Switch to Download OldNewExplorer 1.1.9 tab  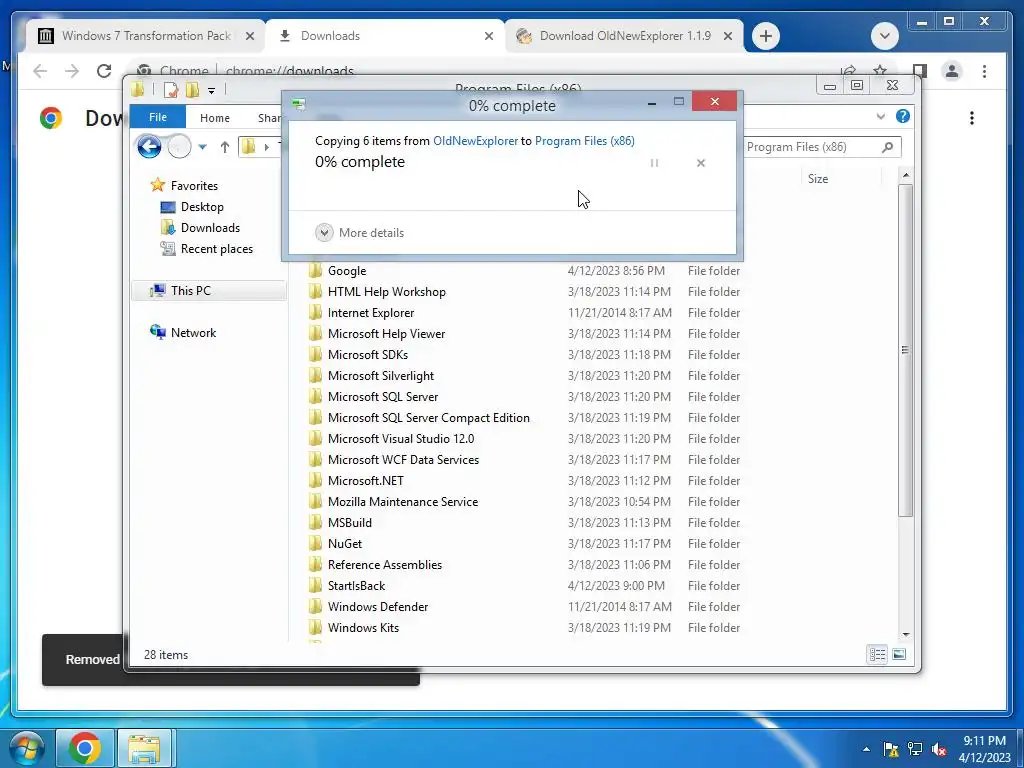(624, 36)
